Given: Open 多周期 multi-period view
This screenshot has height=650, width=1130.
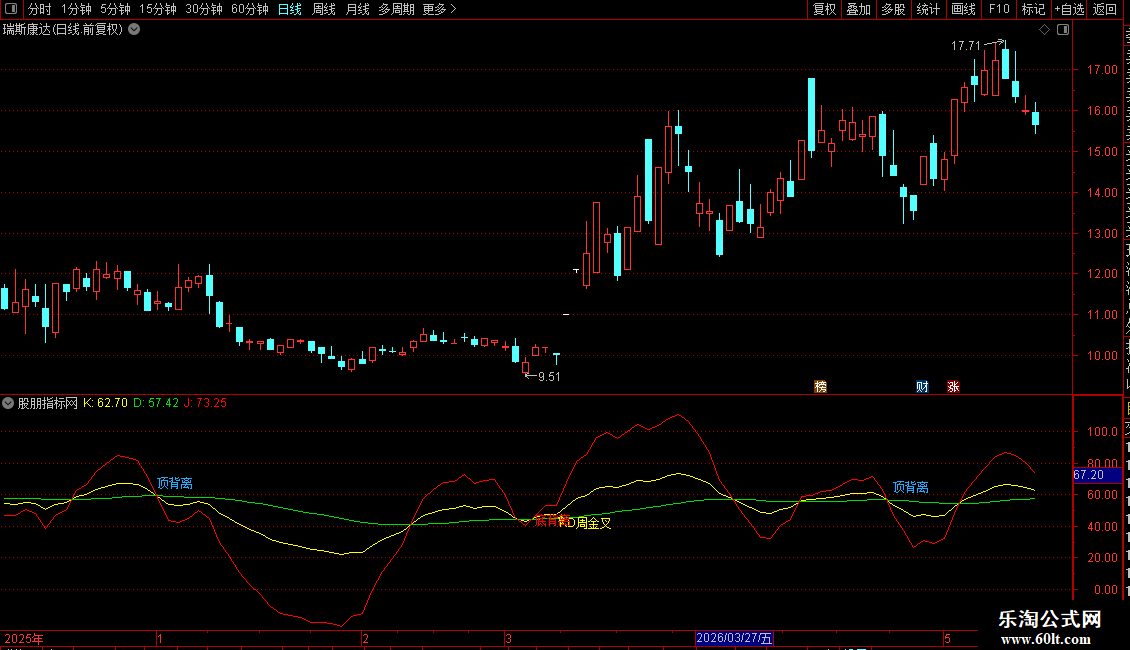Looking at the screenshot, I should pyautogui.click(x=396, y=9).
